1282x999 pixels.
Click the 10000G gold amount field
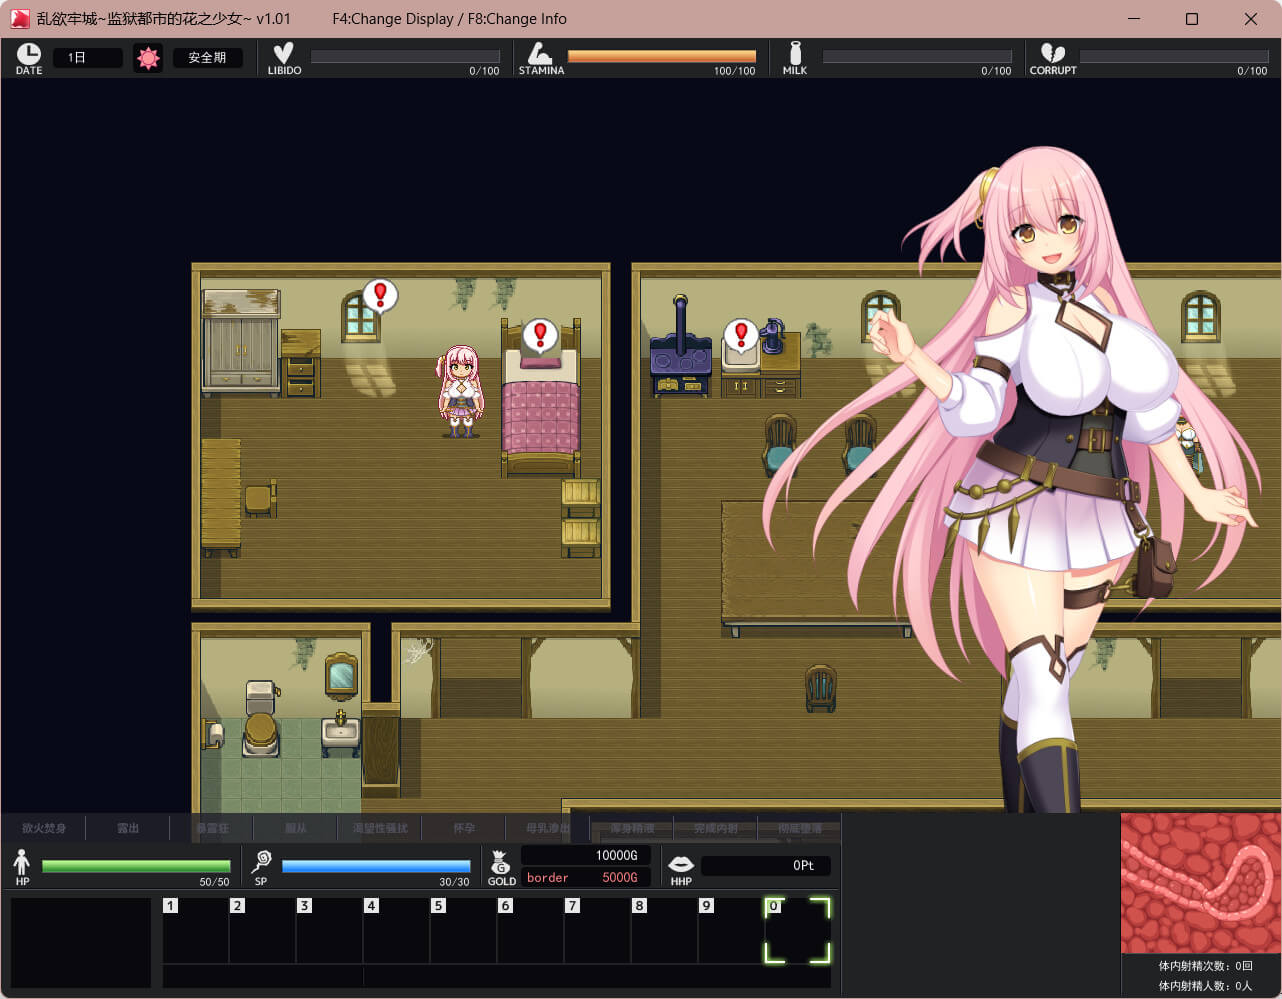[586, 855]
